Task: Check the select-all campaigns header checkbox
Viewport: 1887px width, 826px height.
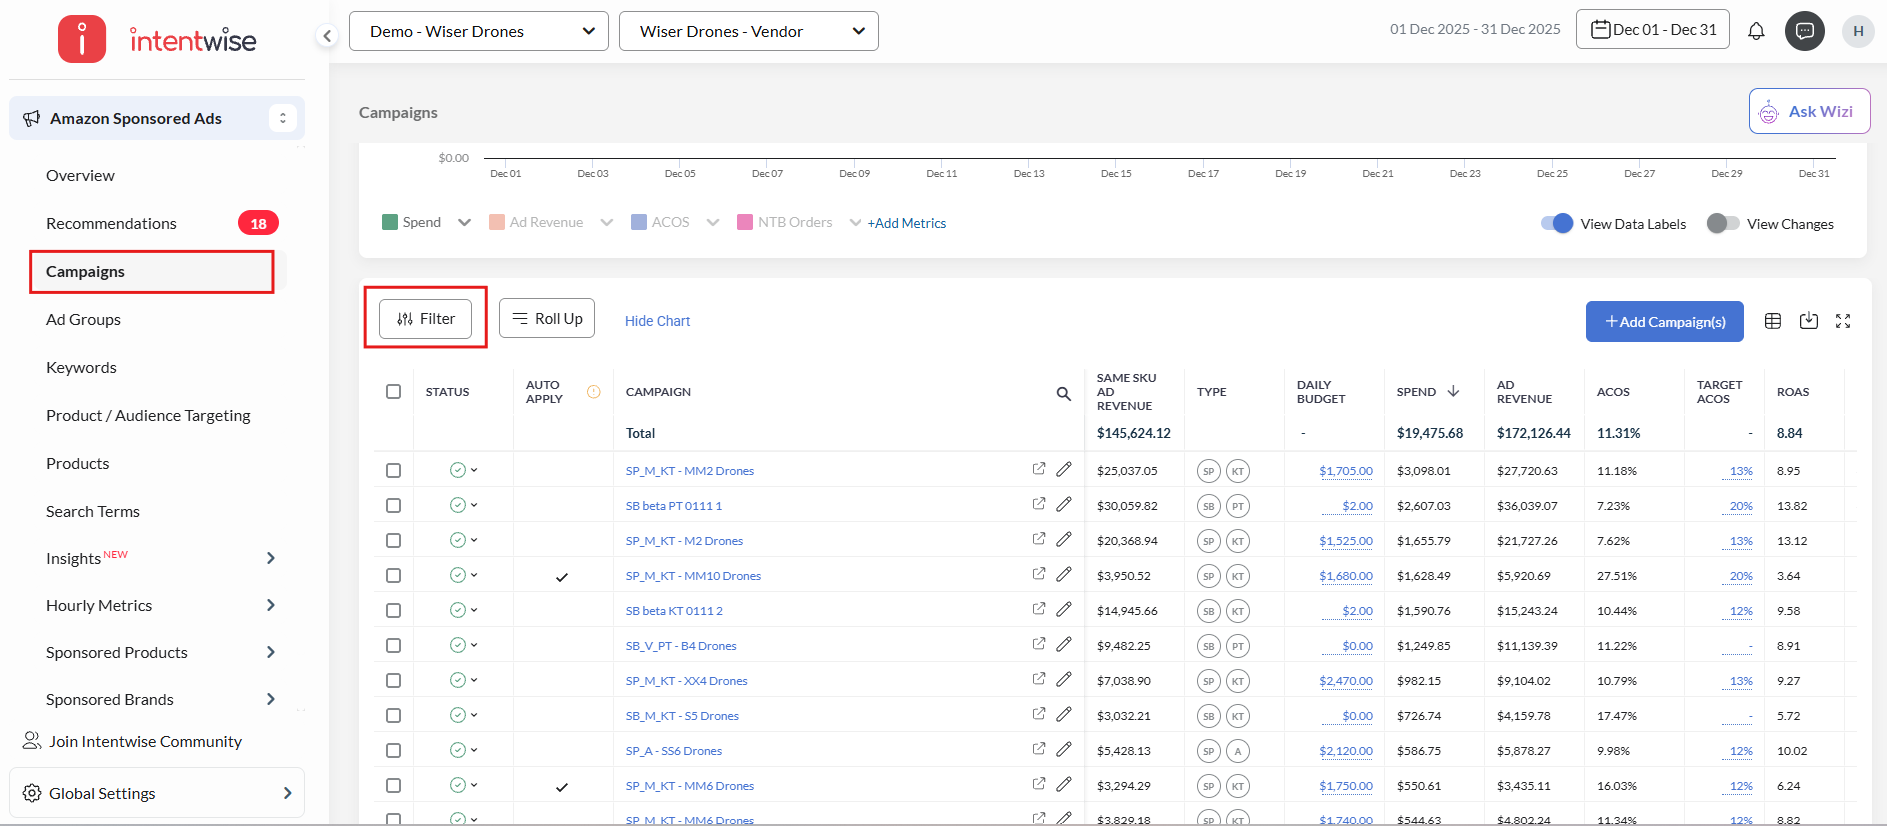Action: pos(393,392)
